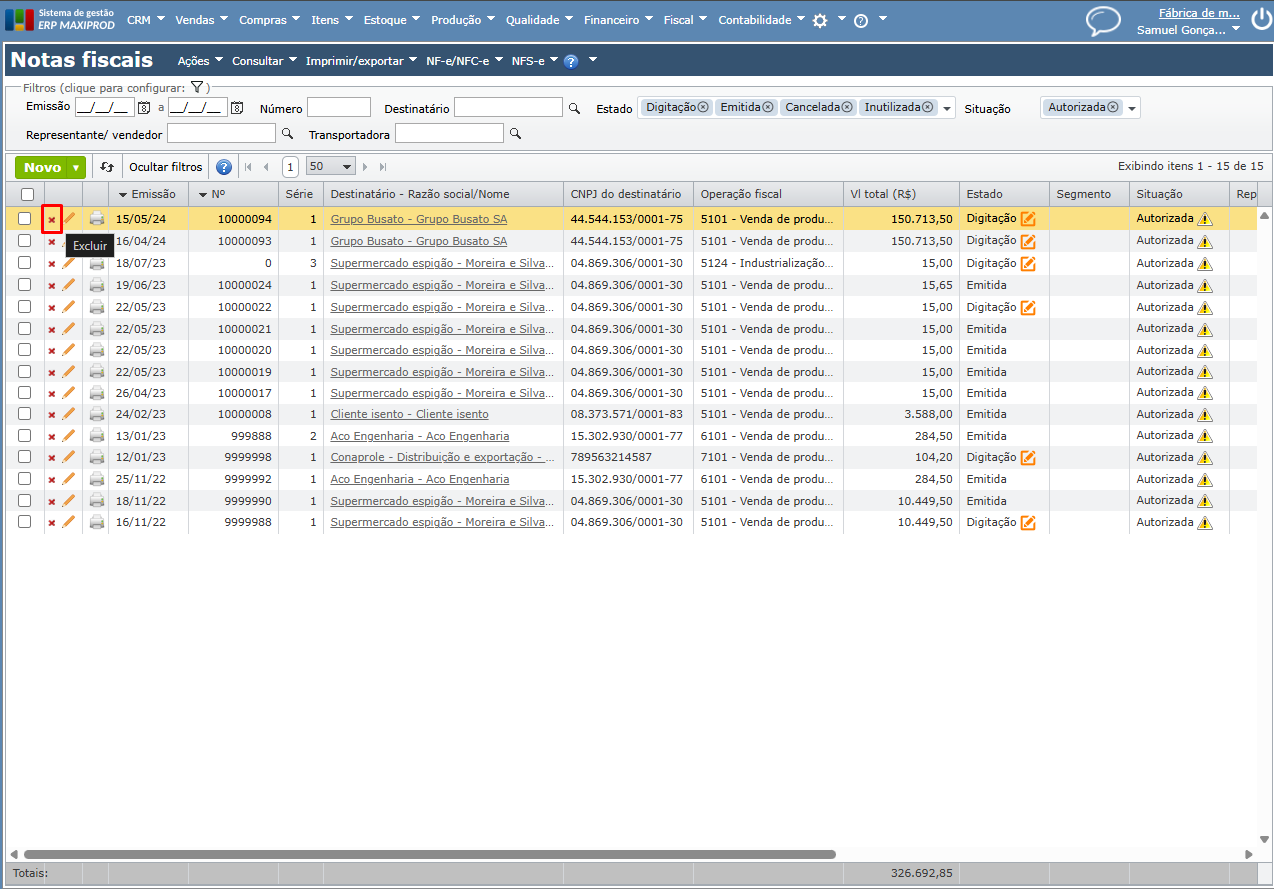Open the Imprimir/exportar dropdown menu

(362, 61)
